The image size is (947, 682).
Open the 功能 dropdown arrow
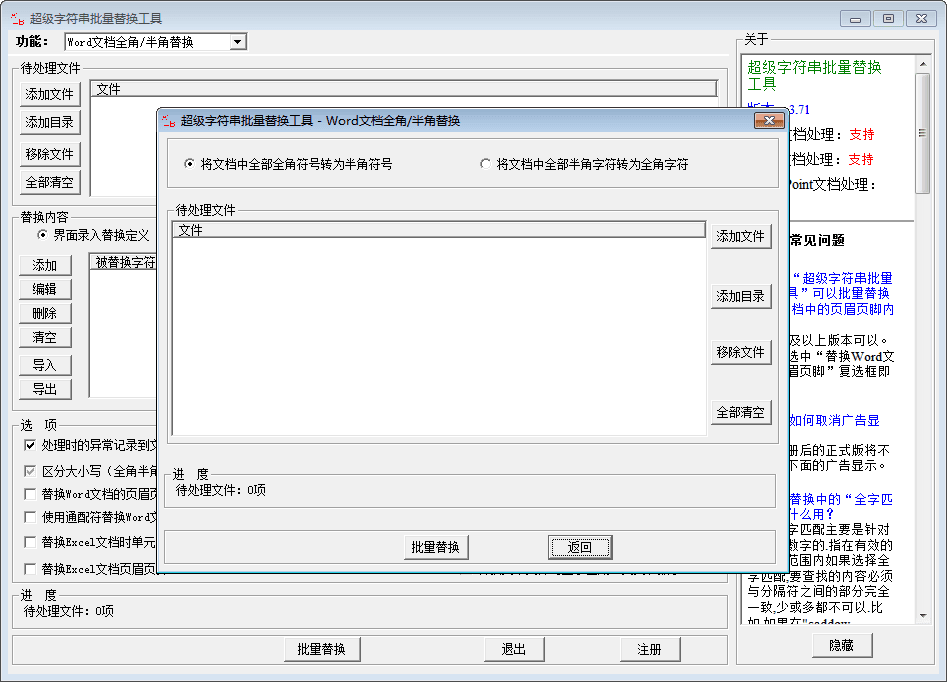(x=238, y=42)
